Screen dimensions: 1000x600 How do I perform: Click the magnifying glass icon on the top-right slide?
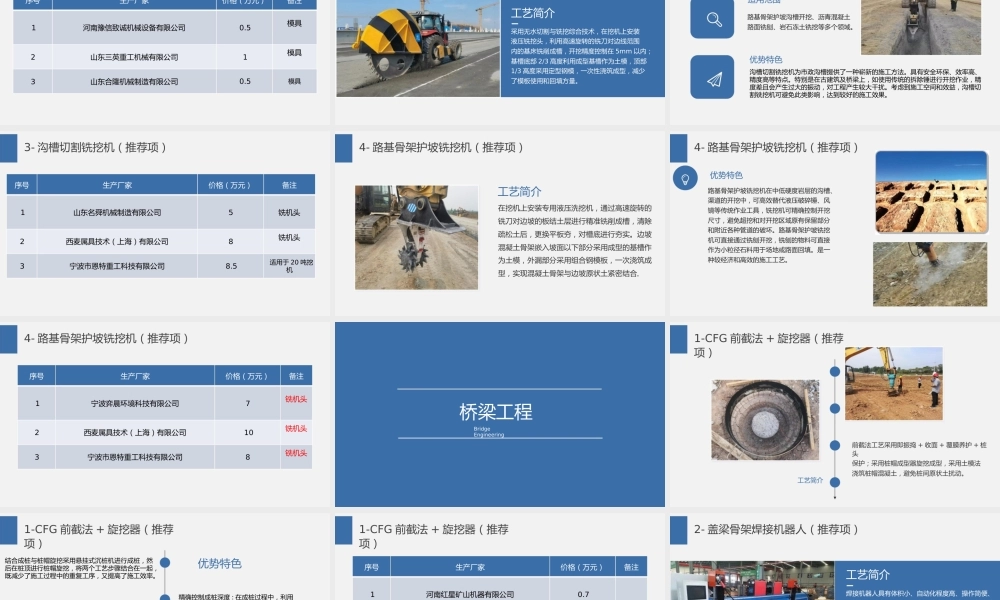pyautogui.click(x=712, y=19)
